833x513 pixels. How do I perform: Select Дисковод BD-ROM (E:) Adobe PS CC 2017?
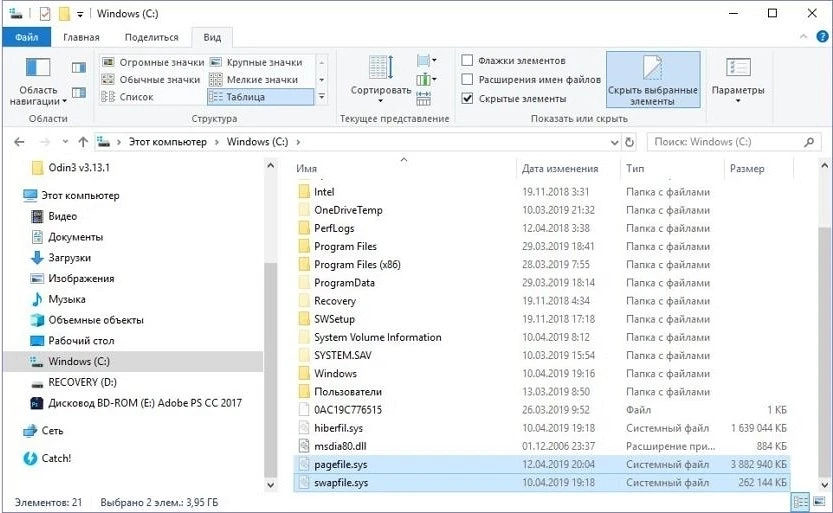144,403
